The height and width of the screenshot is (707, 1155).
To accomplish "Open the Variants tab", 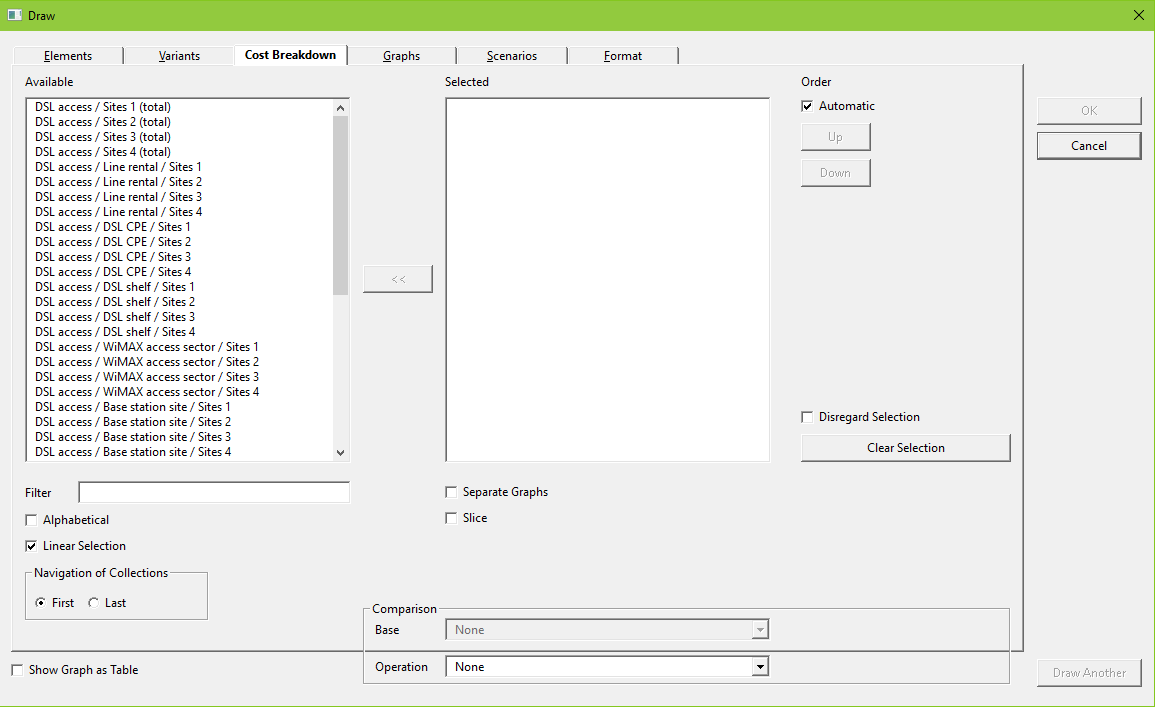I will tap(179, 56).
